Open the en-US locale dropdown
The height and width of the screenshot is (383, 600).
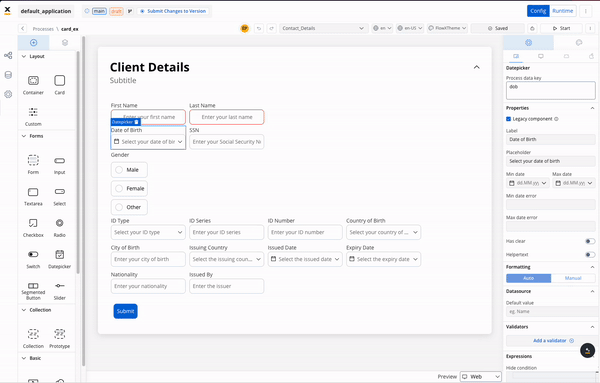click(409, 28)
